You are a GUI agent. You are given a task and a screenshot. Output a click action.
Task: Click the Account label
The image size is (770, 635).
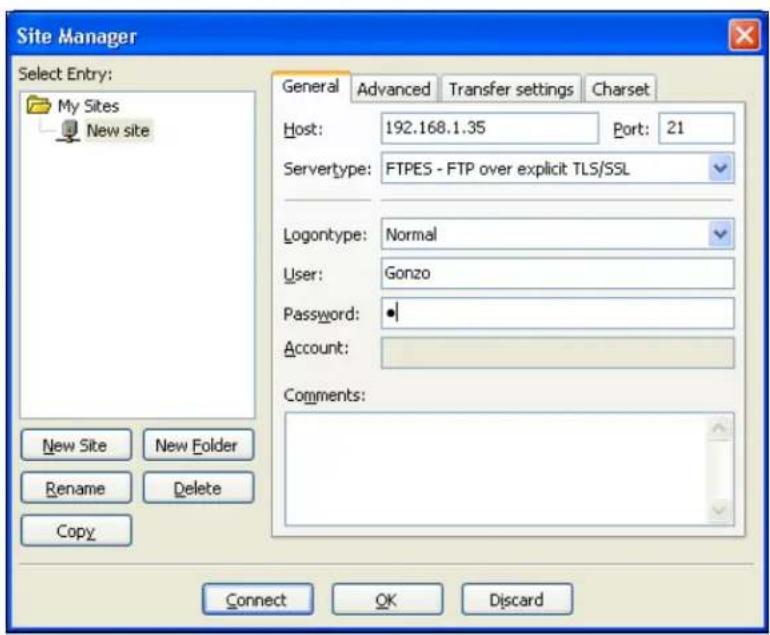pos(316,348)
